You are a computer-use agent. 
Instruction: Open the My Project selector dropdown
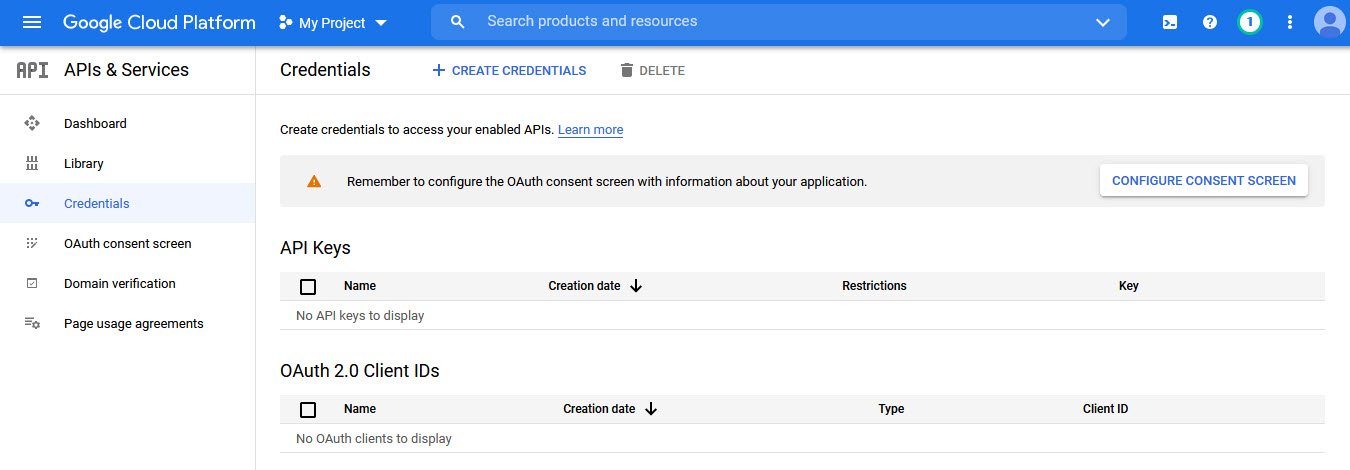pos(333,22)
